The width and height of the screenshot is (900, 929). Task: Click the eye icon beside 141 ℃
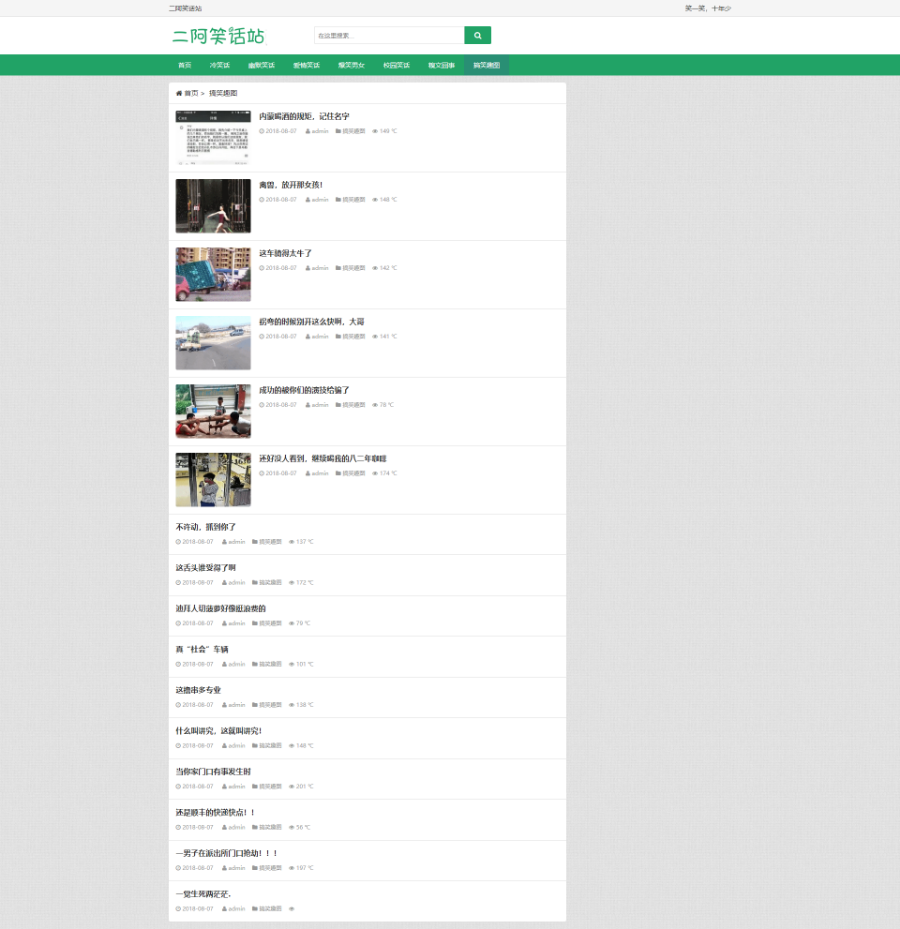pos(375,337)
